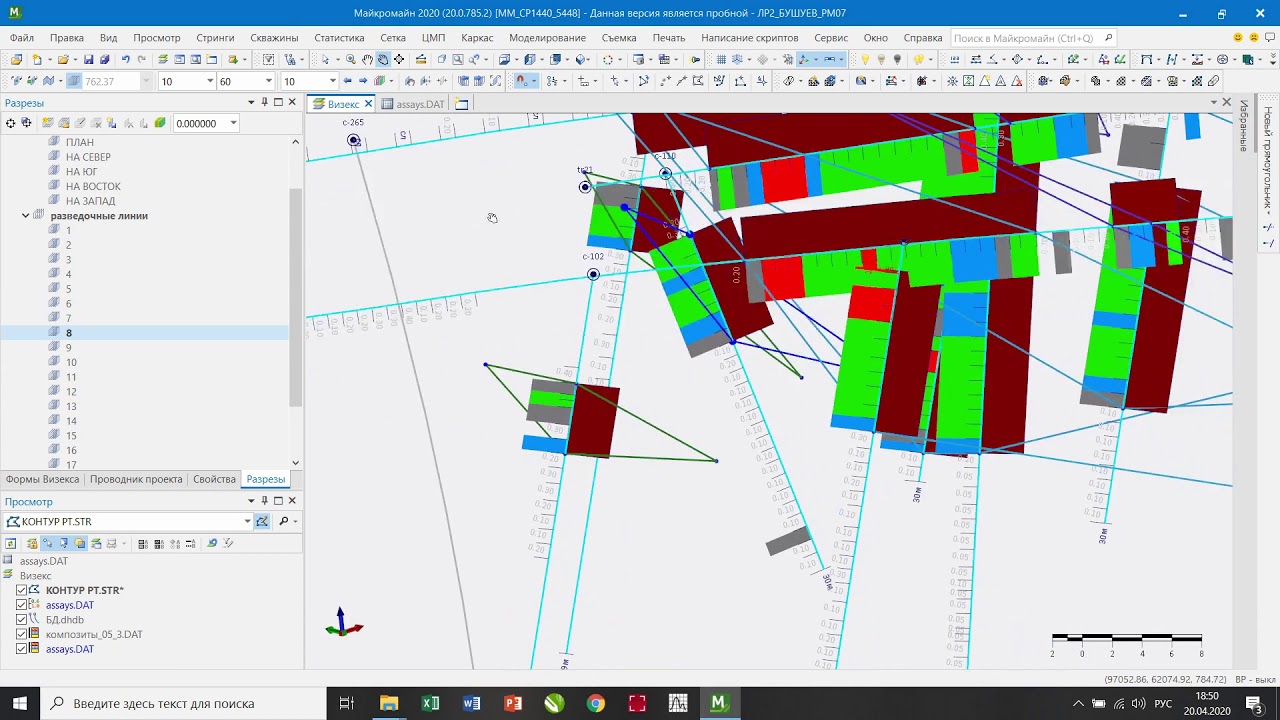This screenshot has height=720, width=1280.
Task: Switch to the Проводник проекта tab
Action: pos(136,479)
